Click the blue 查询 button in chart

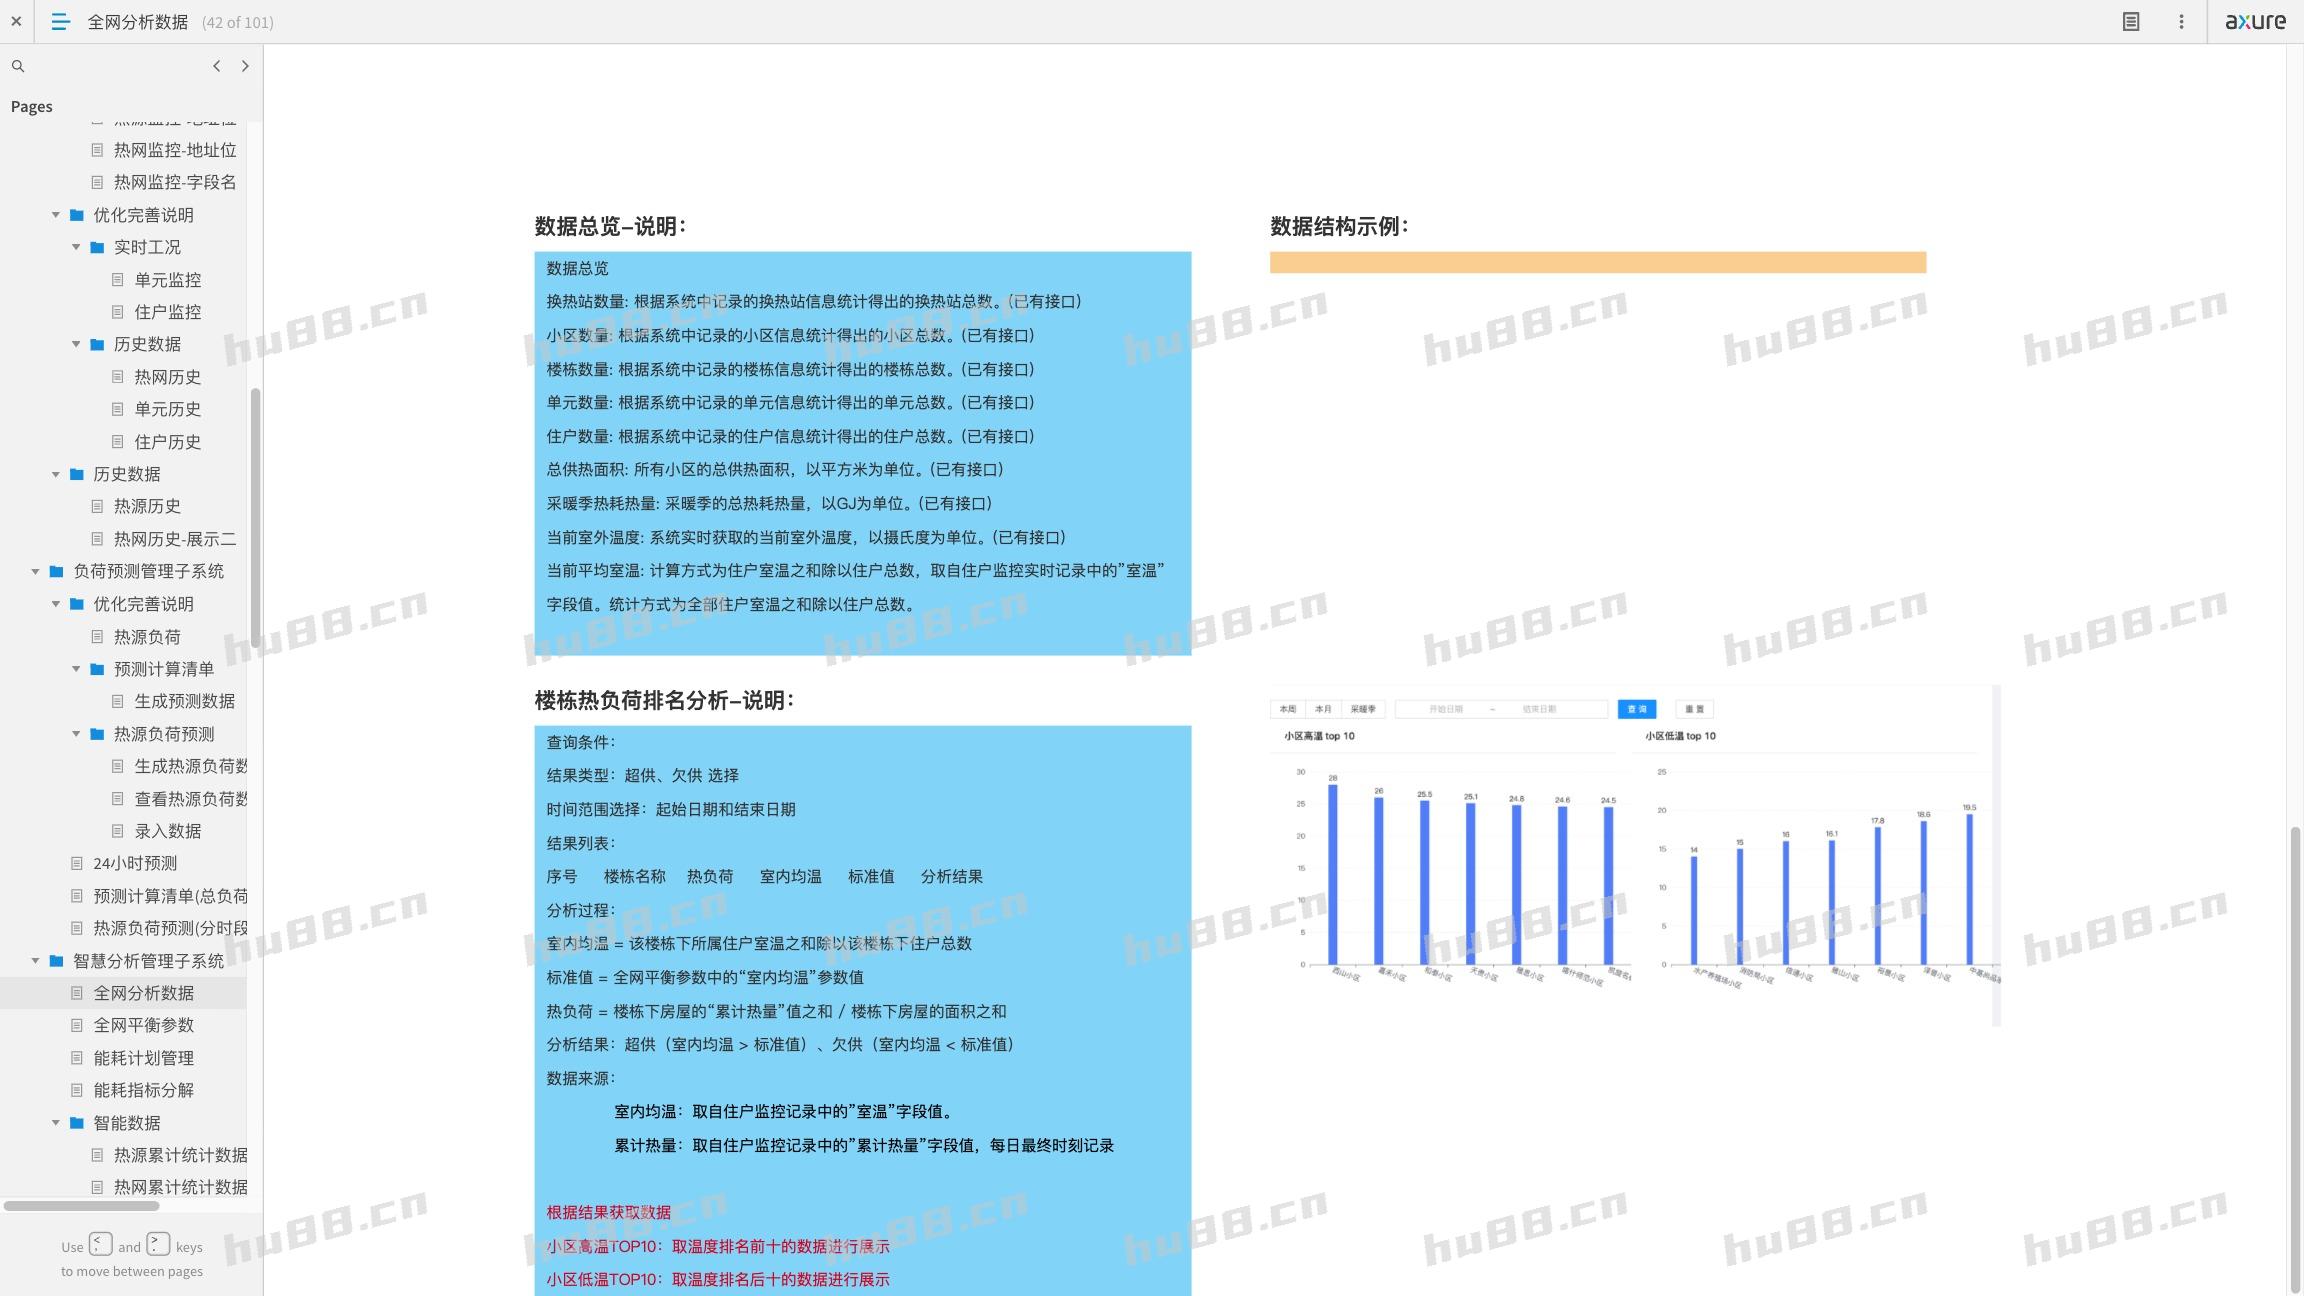[1636, 709]
